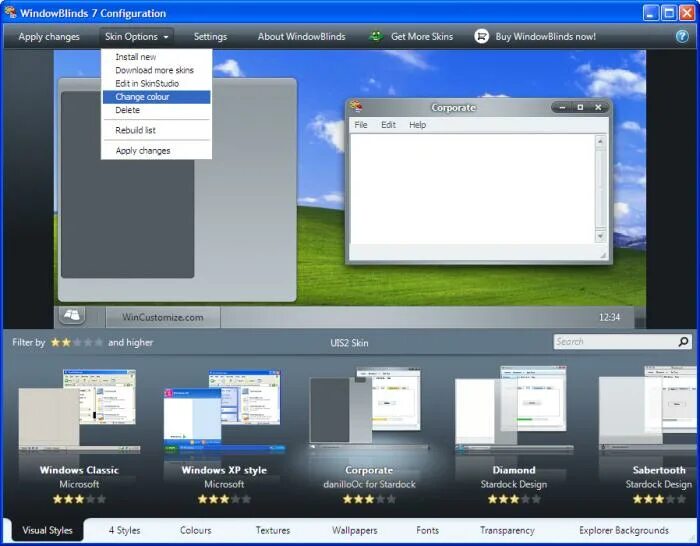Select Change colour menu item
The image size is (700, 546).
(x=156, y=97)
